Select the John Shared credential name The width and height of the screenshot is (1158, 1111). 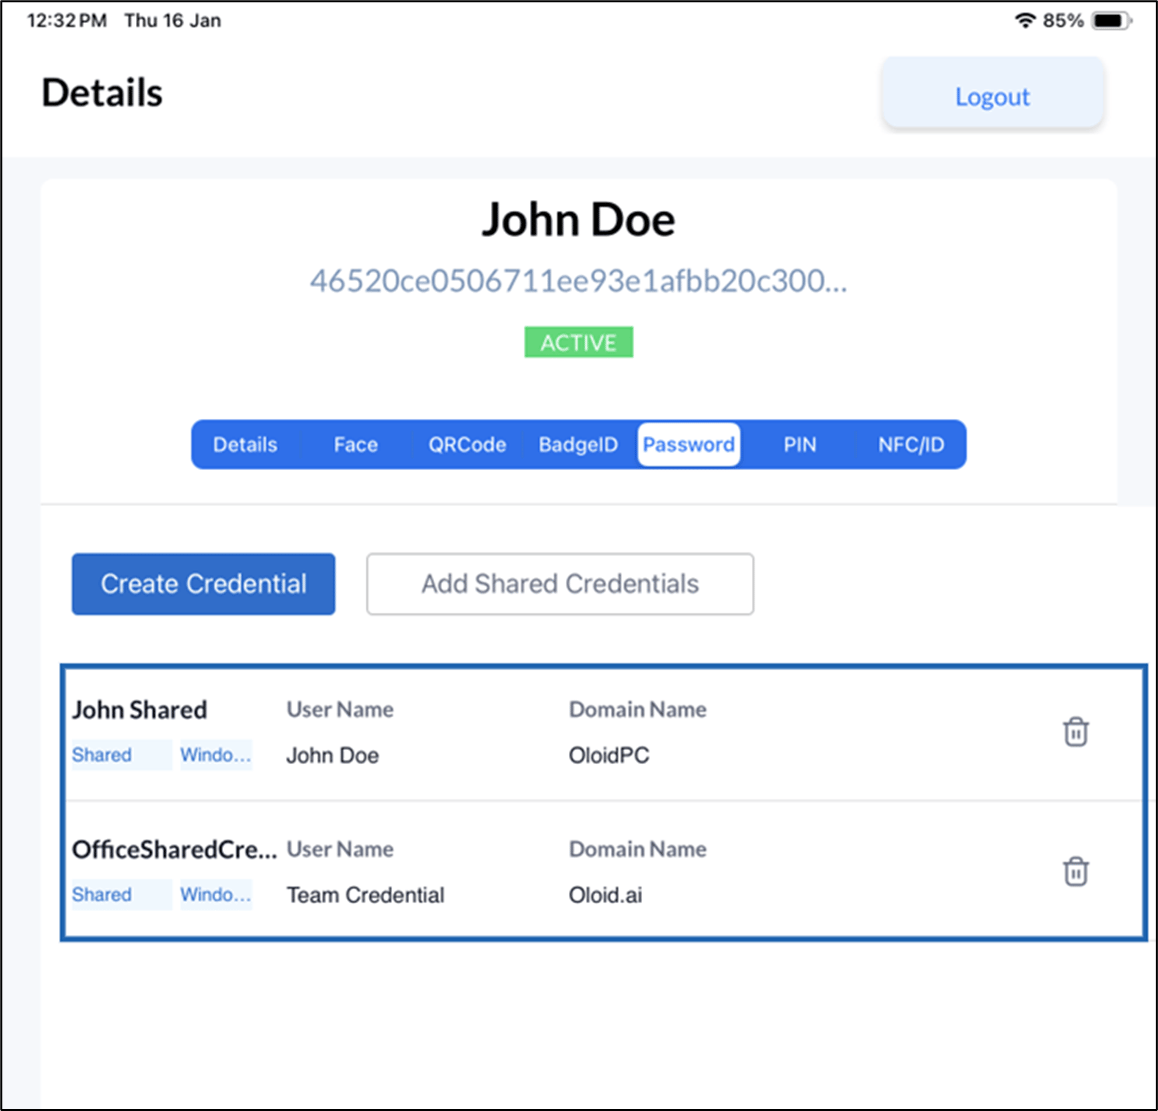click(x=140, y=710)
